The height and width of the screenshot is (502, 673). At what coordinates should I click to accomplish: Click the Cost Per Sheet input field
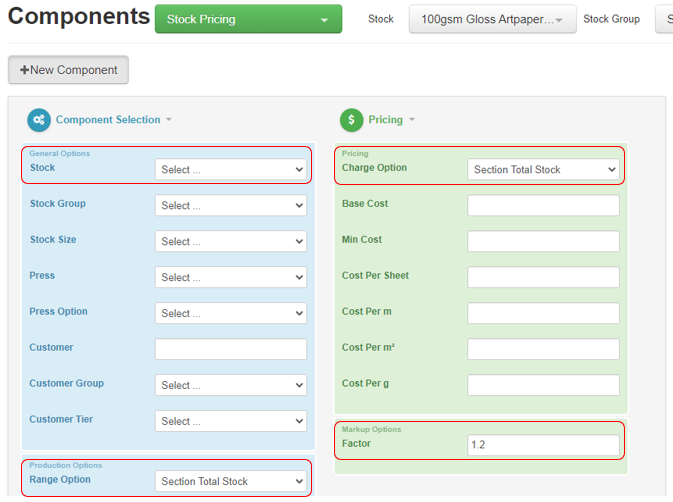tap(543, 277)
